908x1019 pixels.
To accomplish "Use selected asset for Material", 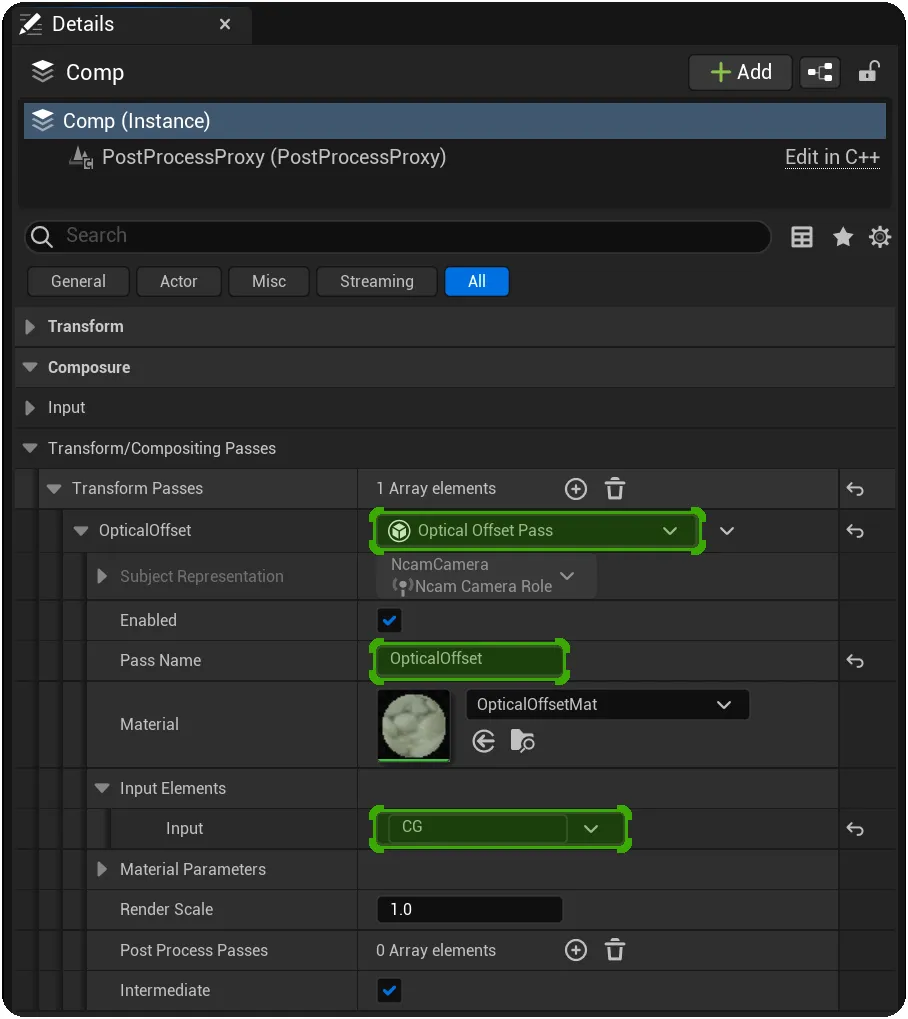I will pos(484,741).
